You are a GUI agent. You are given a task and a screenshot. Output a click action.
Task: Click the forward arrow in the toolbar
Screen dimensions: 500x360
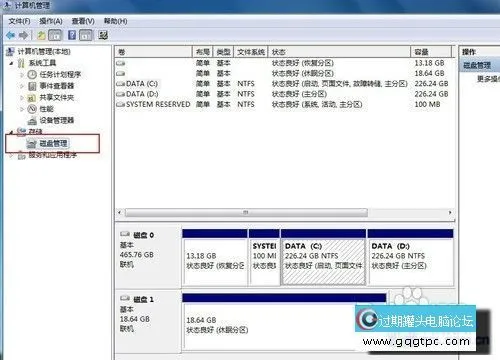23,35
